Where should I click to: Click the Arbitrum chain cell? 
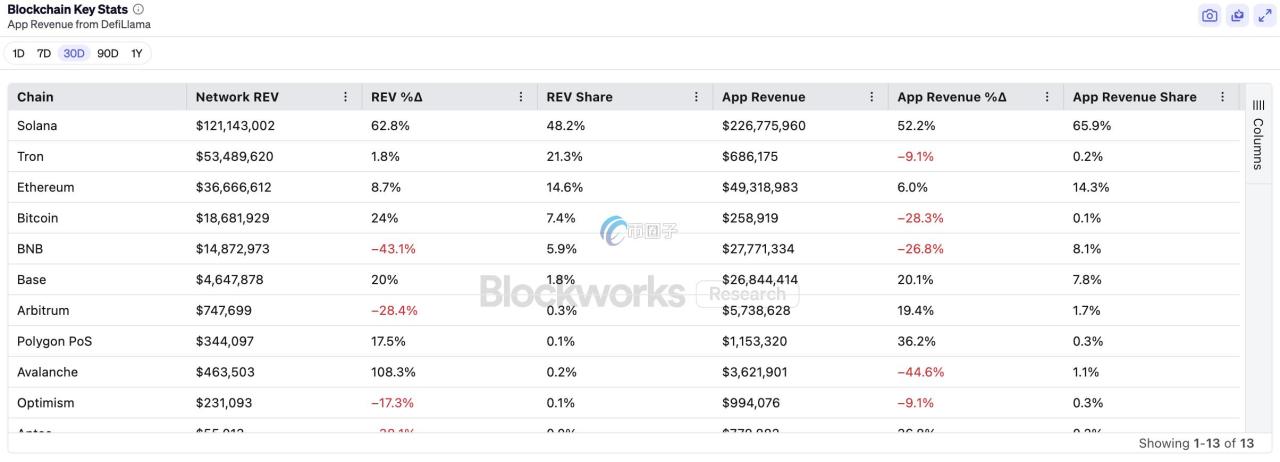43,311
